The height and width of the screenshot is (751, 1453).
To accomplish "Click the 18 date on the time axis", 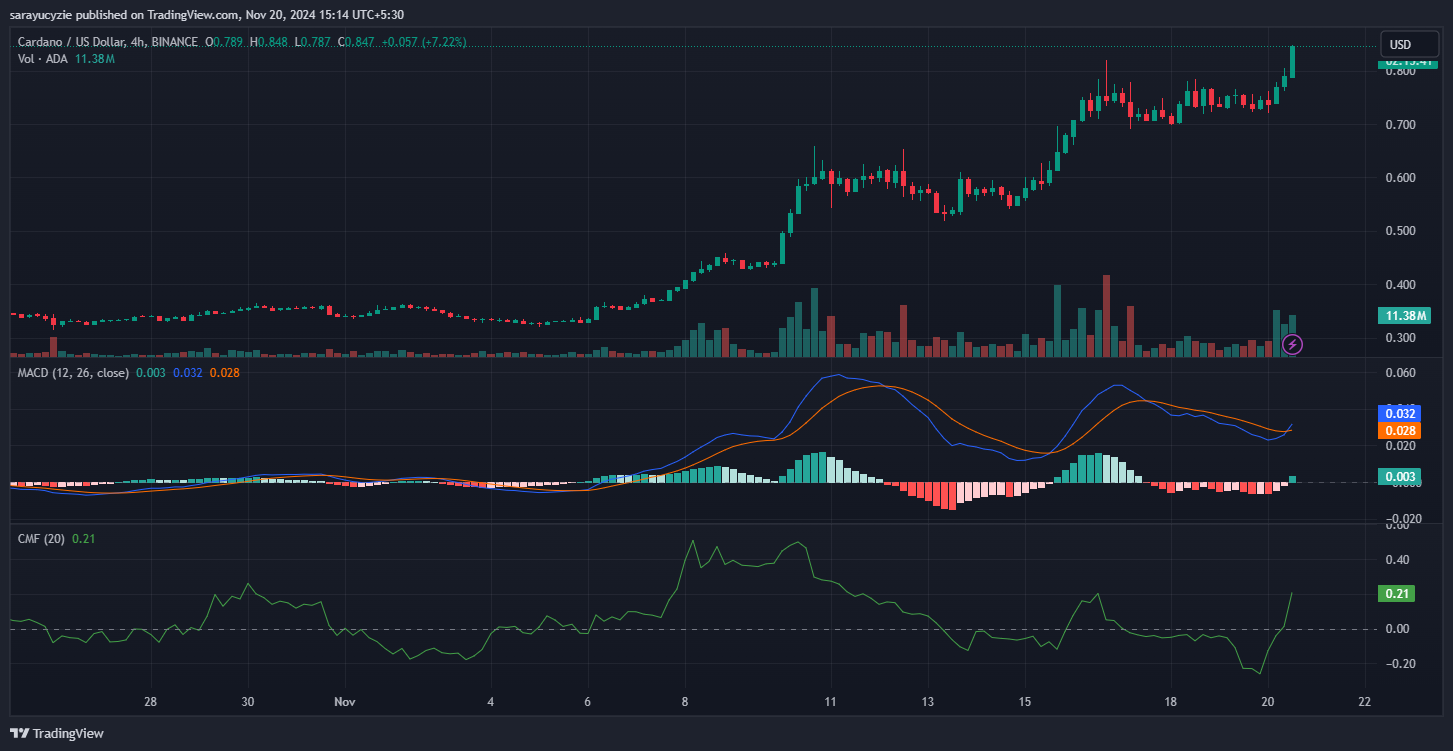I will tap(1171, 702).
